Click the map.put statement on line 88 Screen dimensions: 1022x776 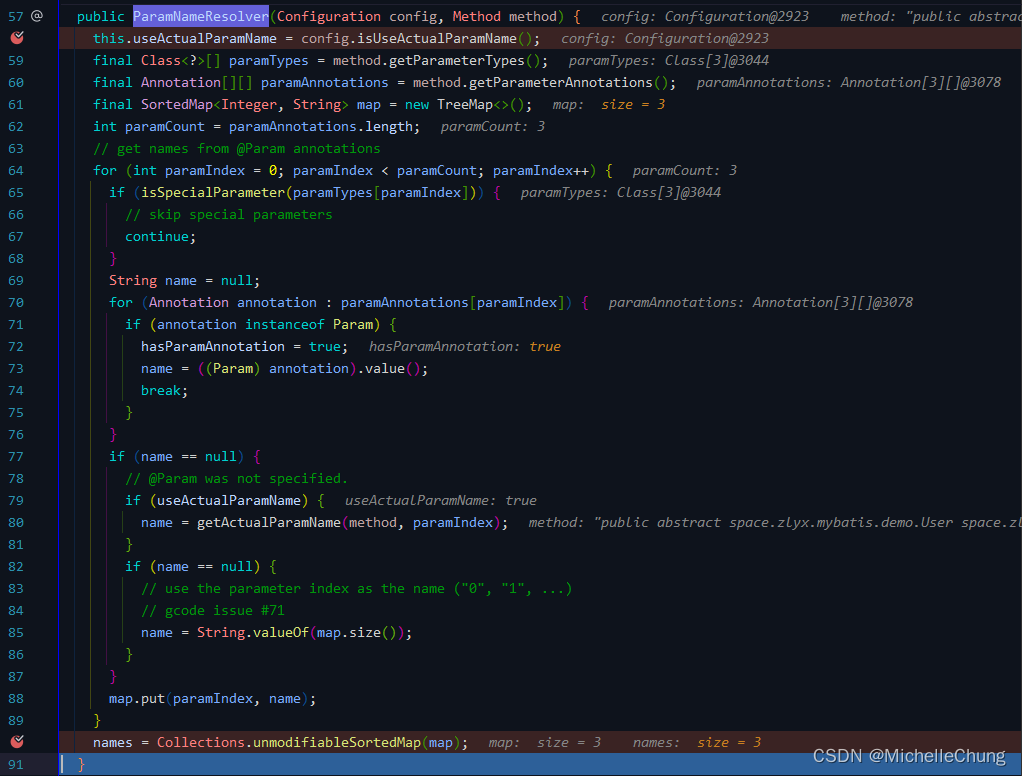[212, 699]
